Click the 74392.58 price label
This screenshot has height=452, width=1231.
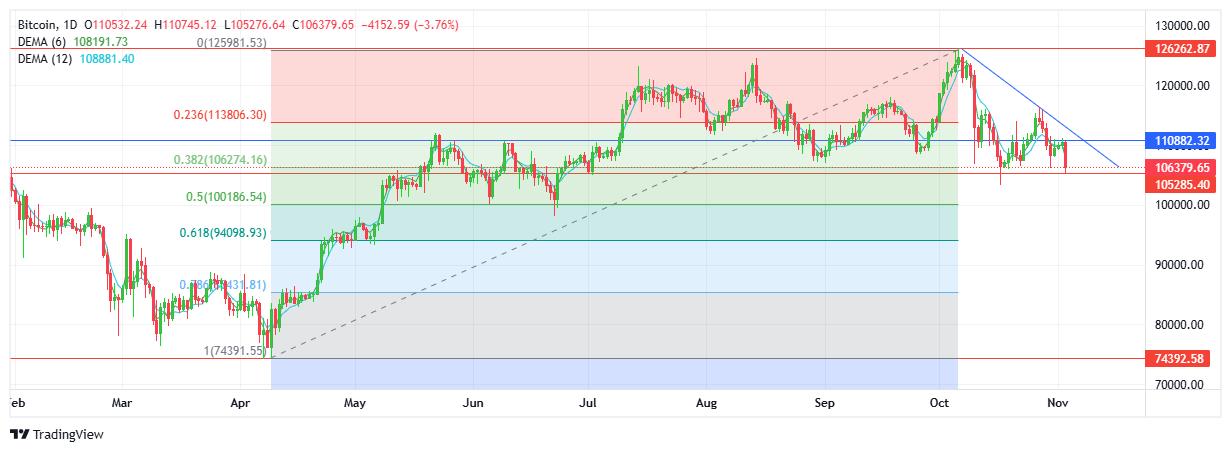(x=1182, y=358)
